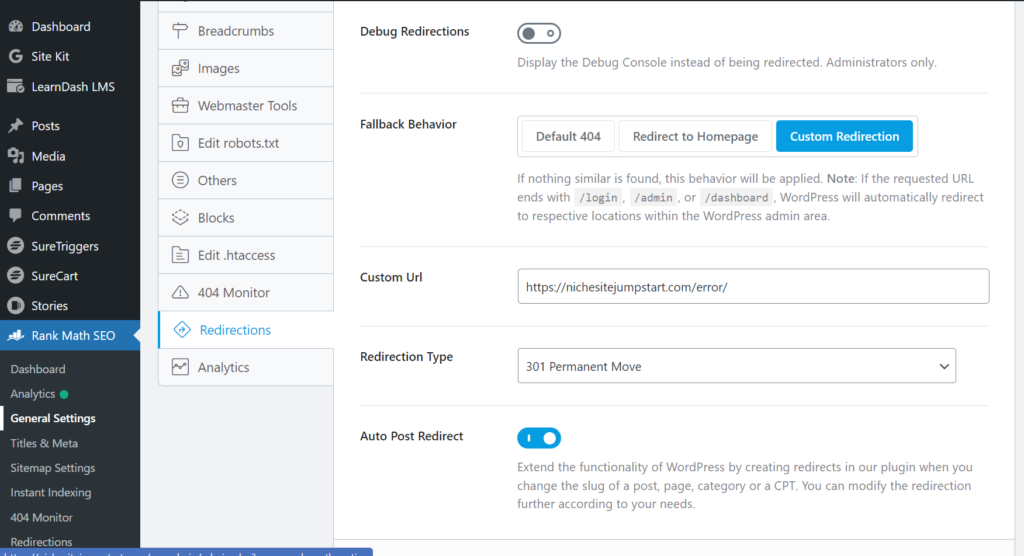Select Custom Redirection fallback behavior
This screenshot has width=1024, height=556.
tap(844, 136)
